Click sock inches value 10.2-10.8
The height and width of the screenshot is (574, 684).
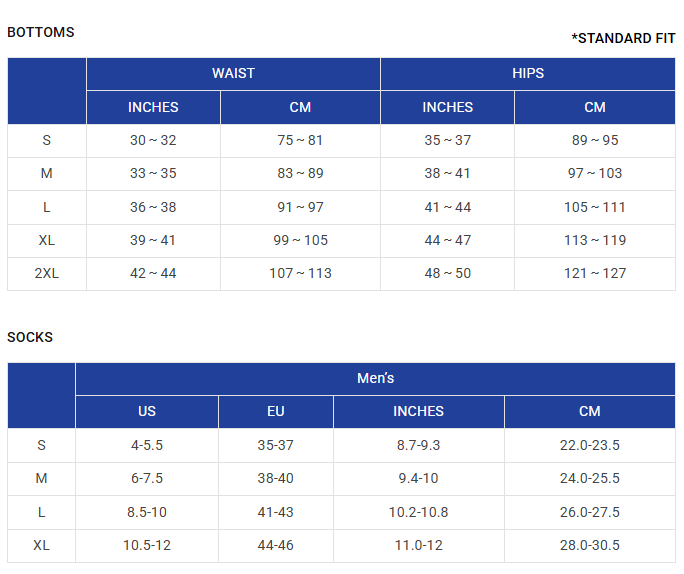click(x=418, y=512)
